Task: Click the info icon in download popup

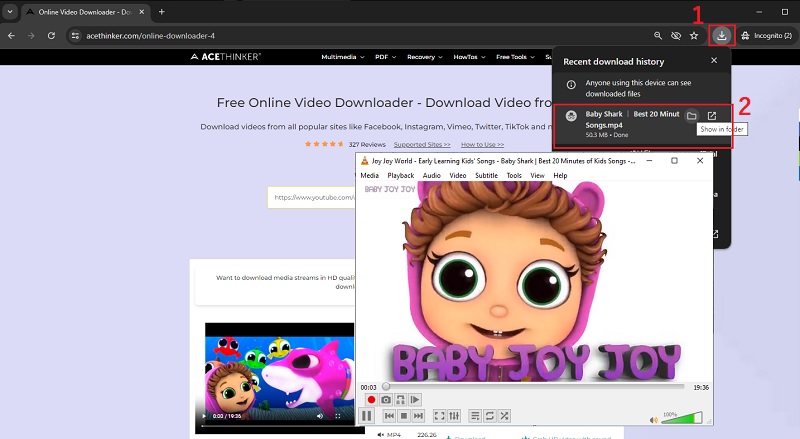Action: point(571,85)
